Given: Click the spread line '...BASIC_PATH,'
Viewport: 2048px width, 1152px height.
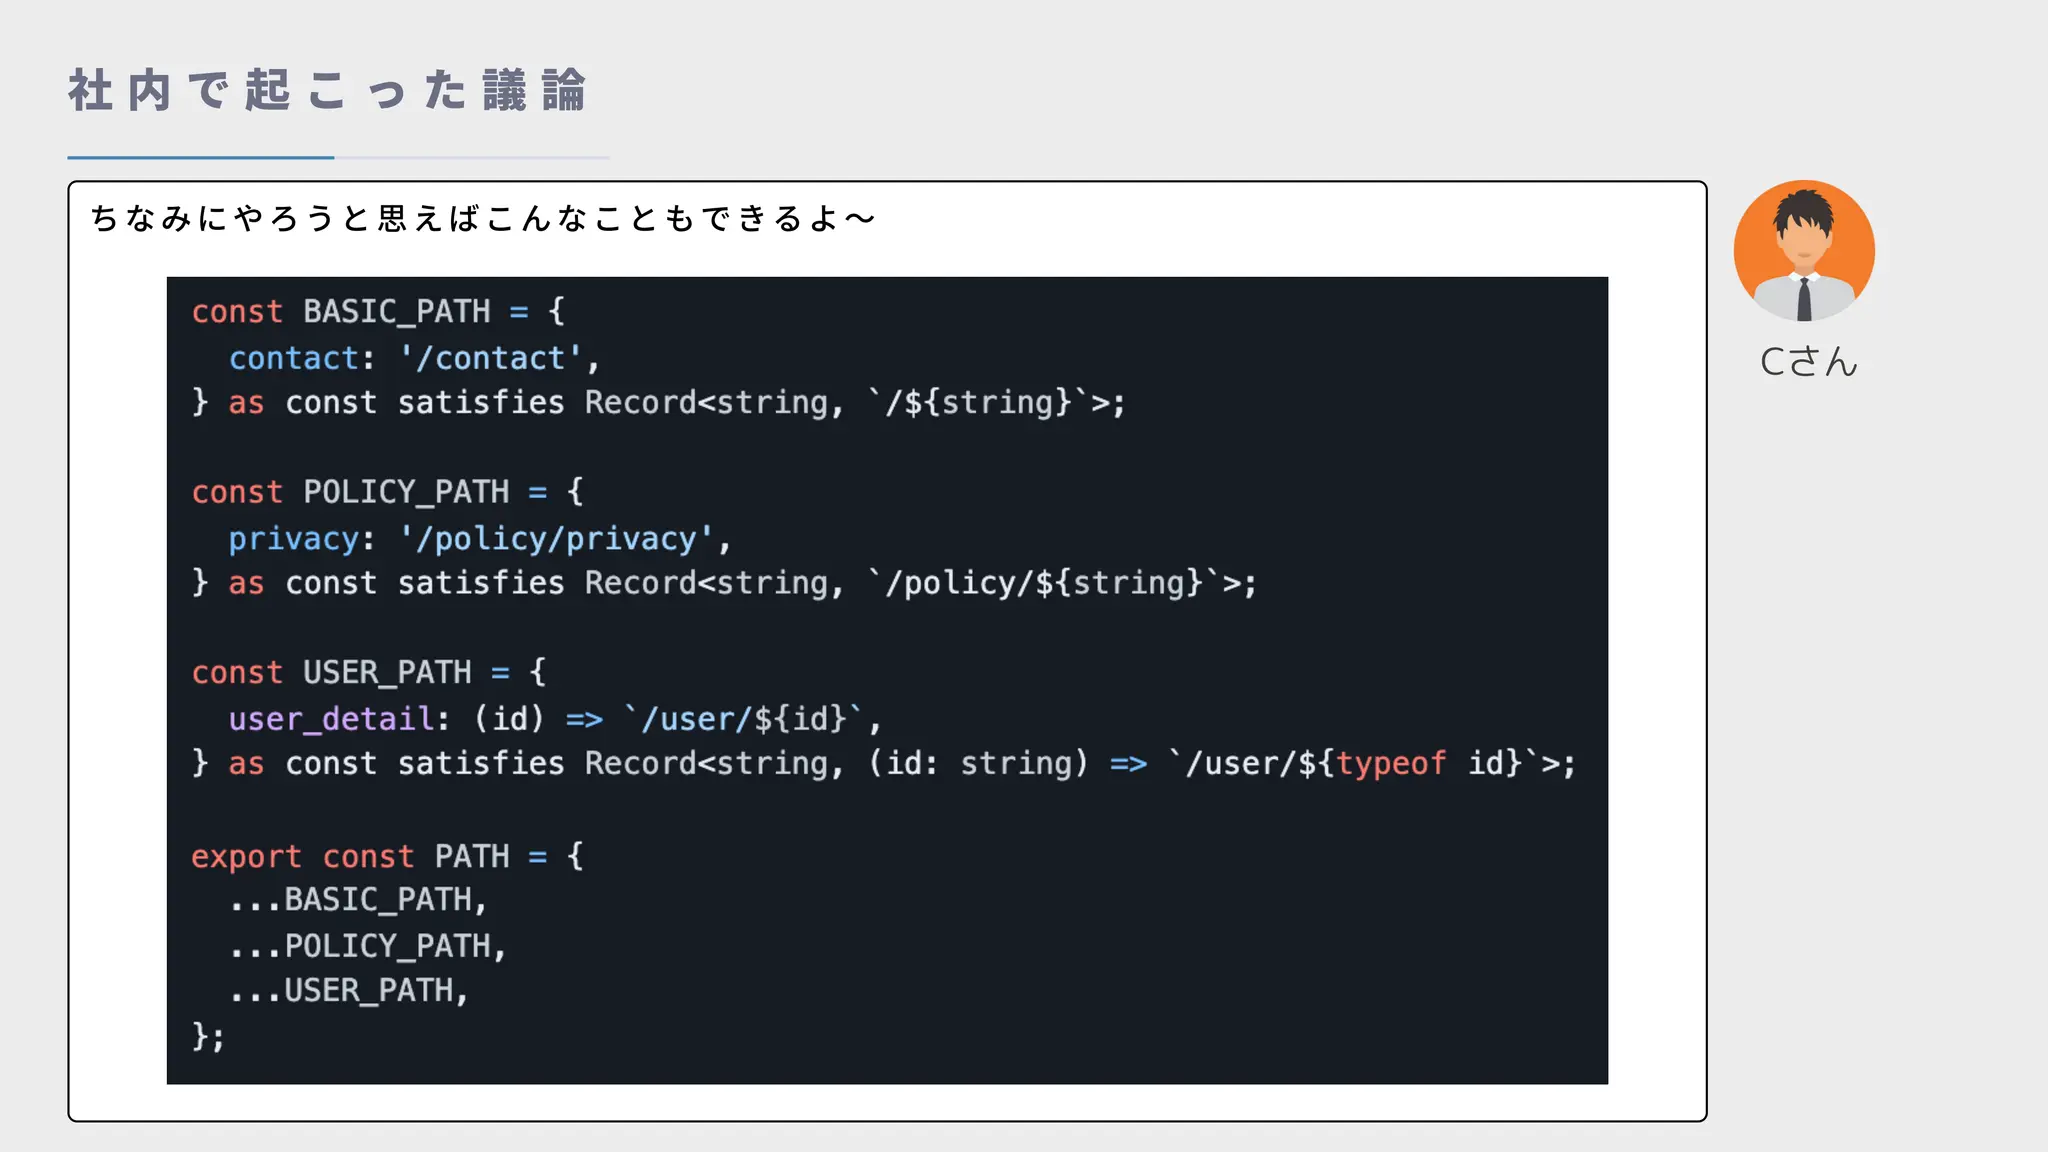Looking at the screenshot, I should pyautogui.click(x=358, y=900).
